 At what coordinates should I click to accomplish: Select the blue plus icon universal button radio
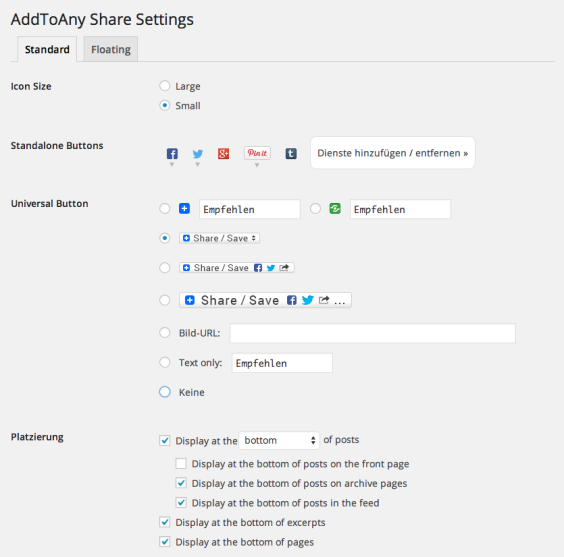[165, 209]
